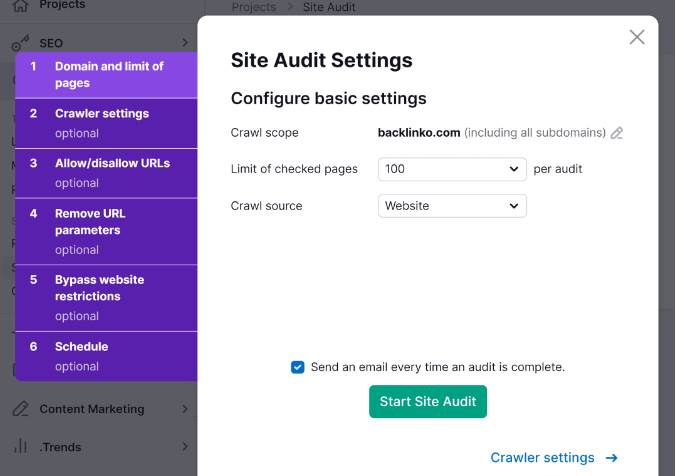Select the Domain and limit of pages step
Screen dimensions: 676x476
tap(106, 75)
